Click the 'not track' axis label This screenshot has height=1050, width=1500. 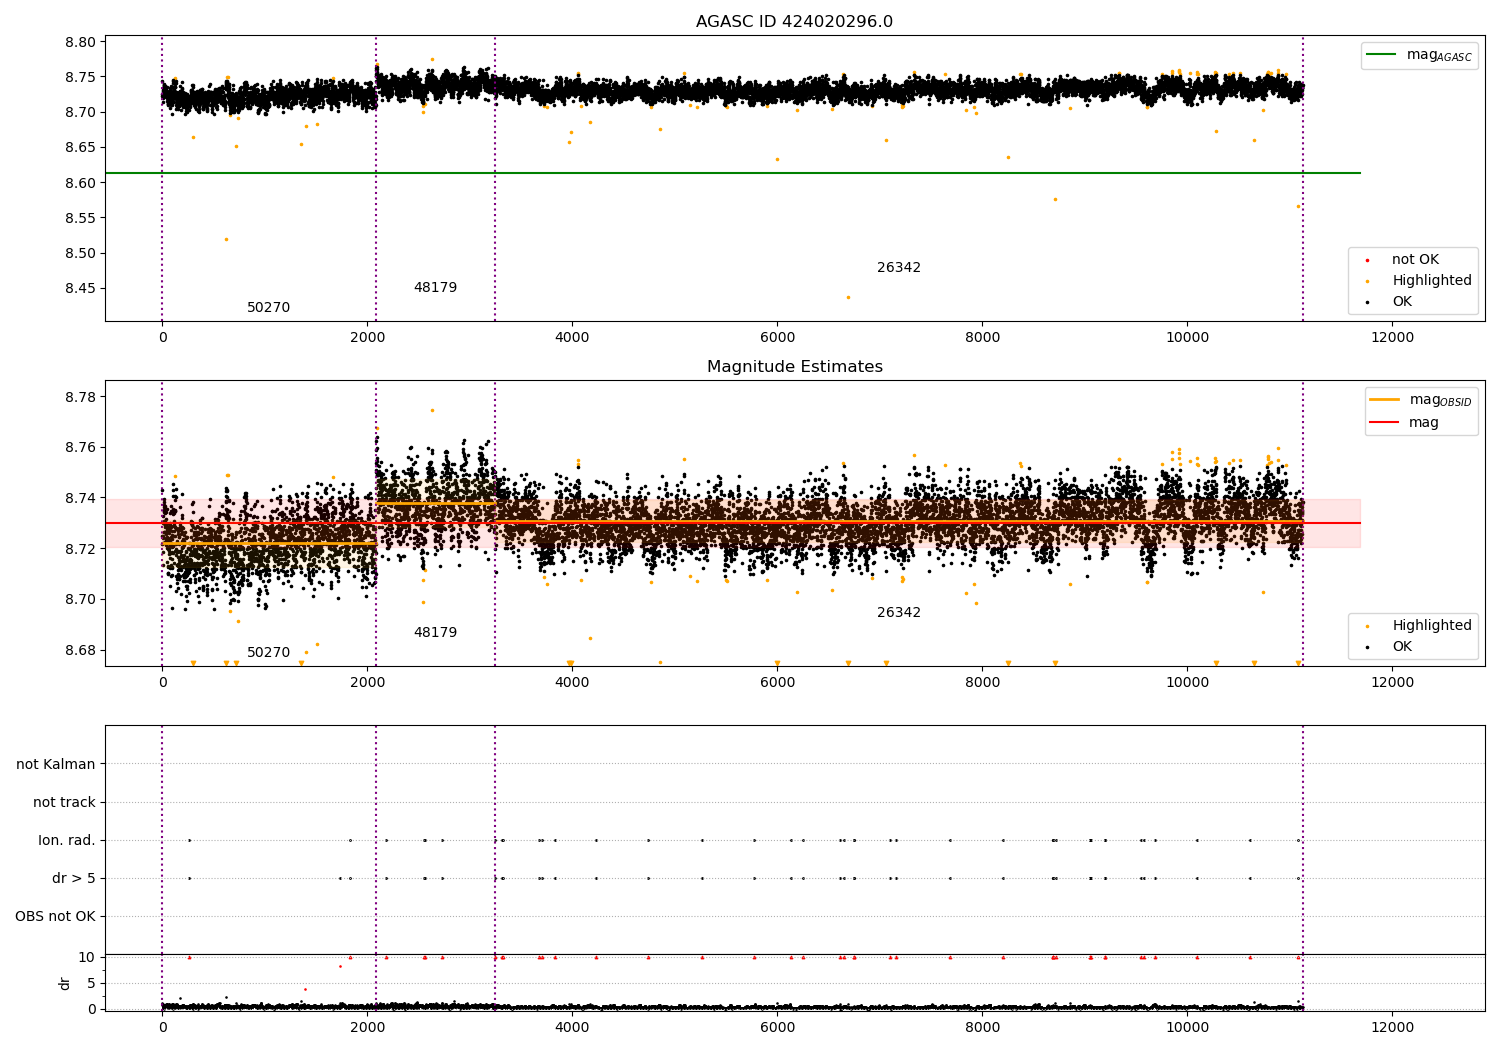[64, 803]
